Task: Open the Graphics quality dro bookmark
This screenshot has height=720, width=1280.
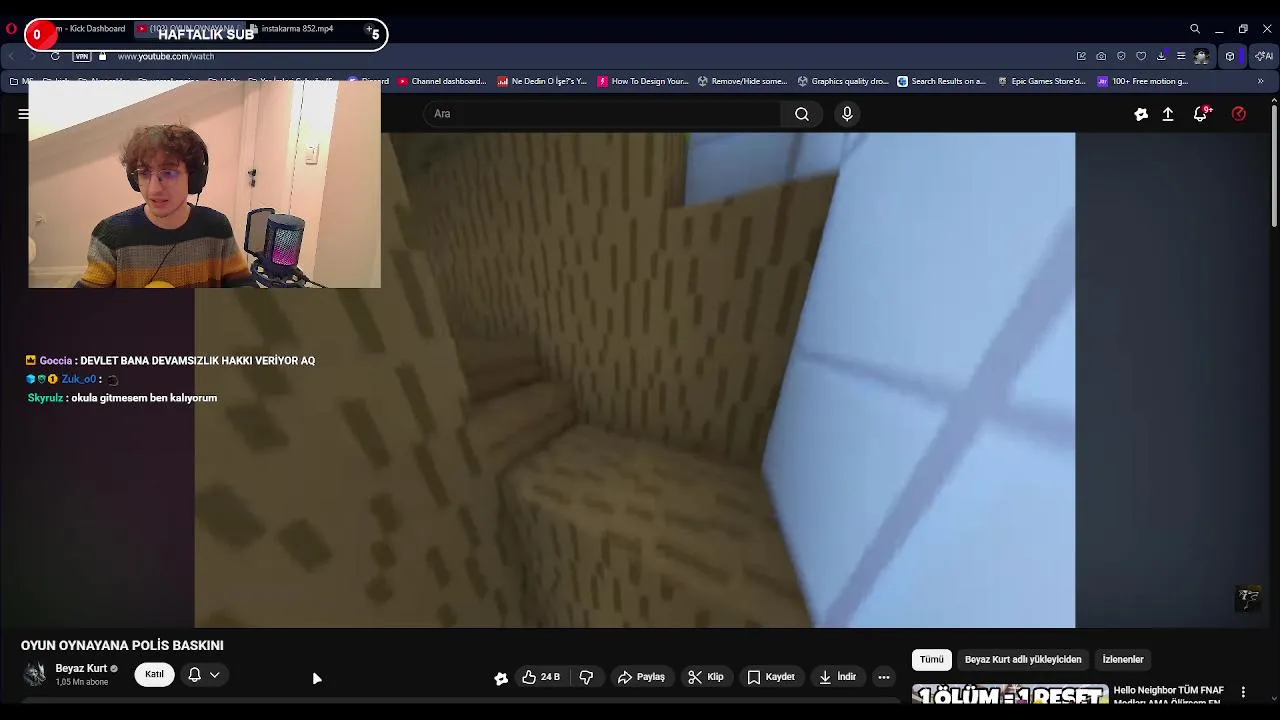Action: coord(843,81)
